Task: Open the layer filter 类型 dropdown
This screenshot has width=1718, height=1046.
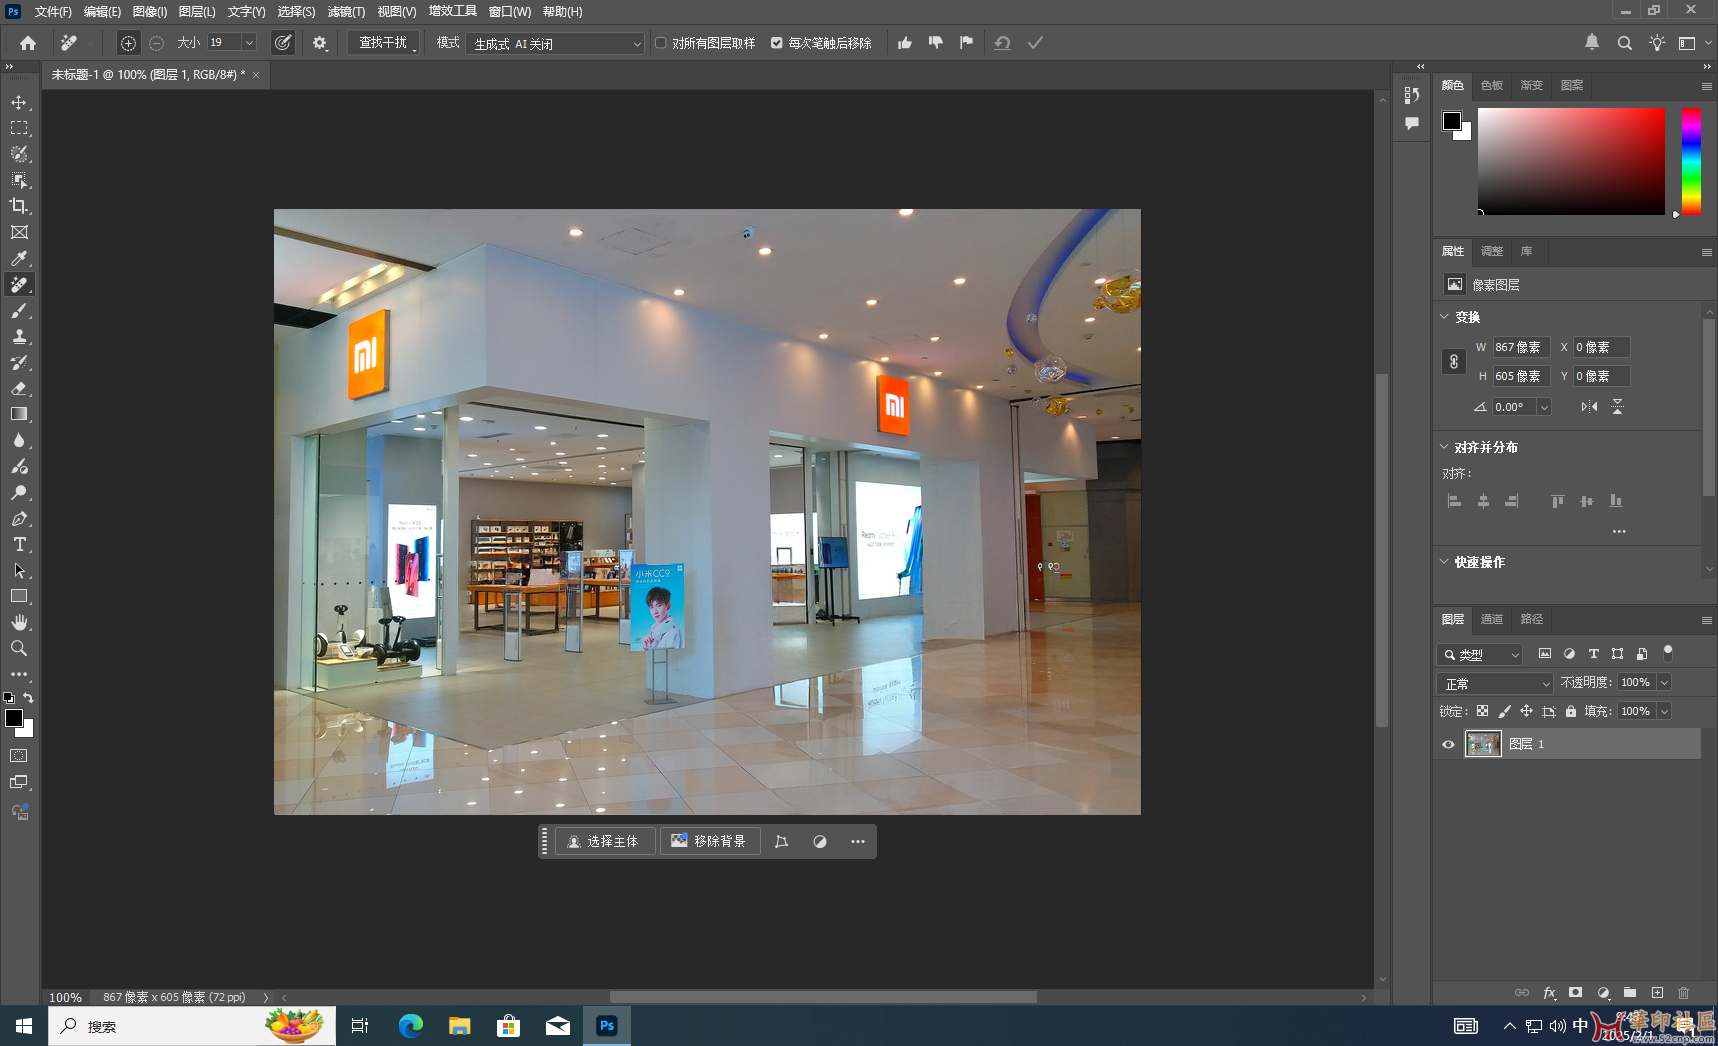Action: [x=1480, y=654]
